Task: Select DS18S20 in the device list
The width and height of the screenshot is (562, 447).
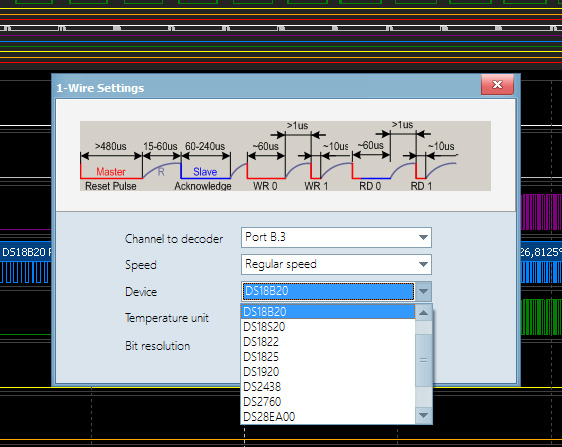Action: point(328,327)
